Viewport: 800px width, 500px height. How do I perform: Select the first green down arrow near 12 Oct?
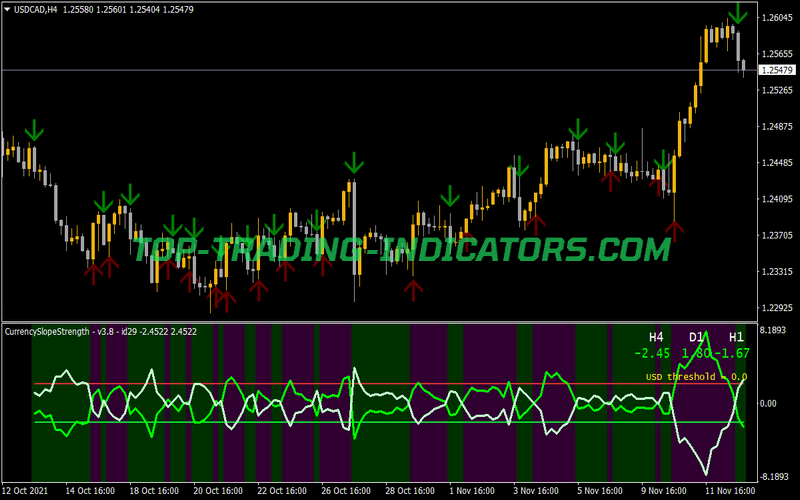pos(34,130)
